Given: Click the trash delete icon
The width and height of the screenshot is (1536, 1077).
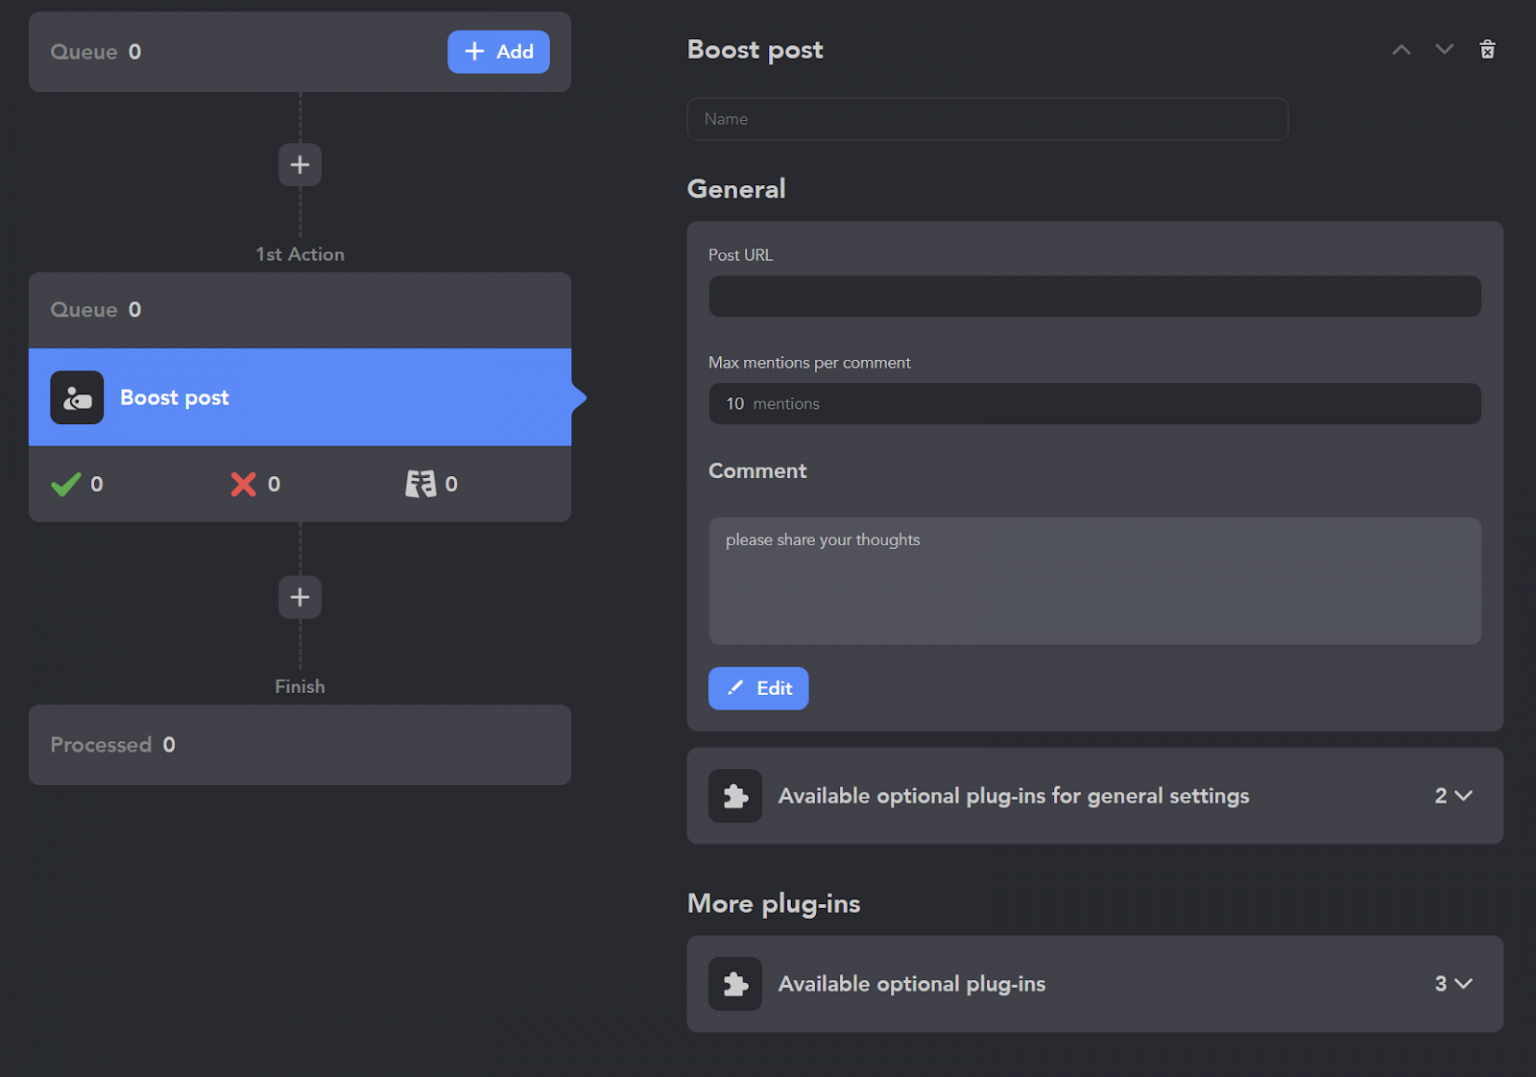Looking at the screenshot, I should click(x=1487, y=50).
